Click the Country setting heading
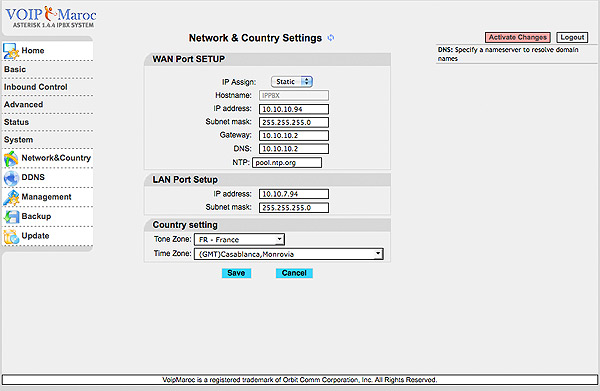 pos(185,225)
